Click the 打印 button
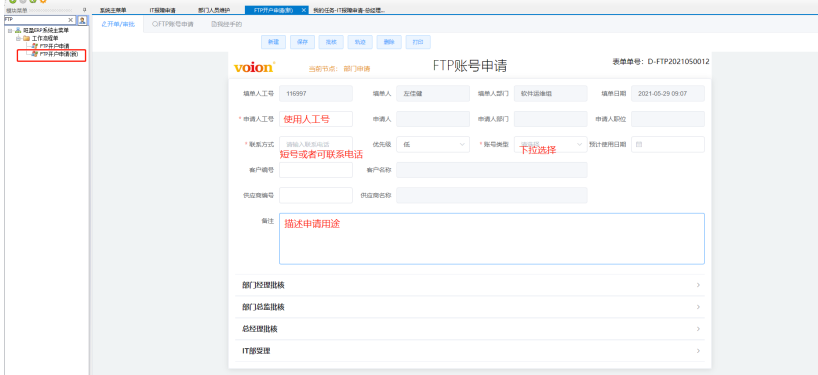 [x=418, y=42]
